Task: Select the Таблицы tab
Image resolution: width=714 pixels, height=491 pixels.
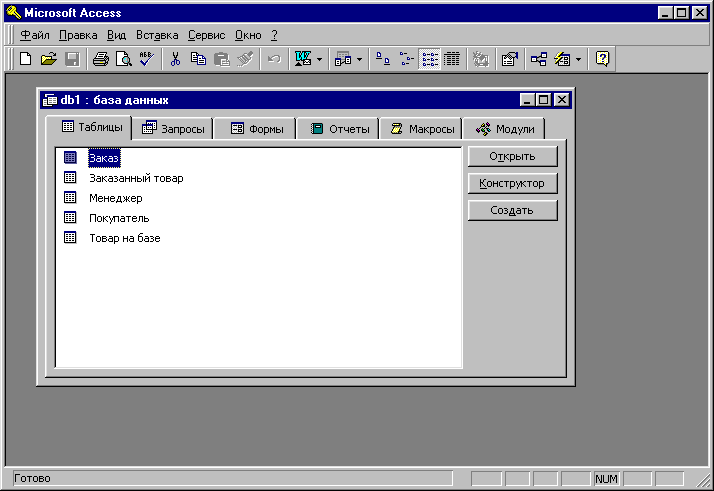Action: pos(89,127)
